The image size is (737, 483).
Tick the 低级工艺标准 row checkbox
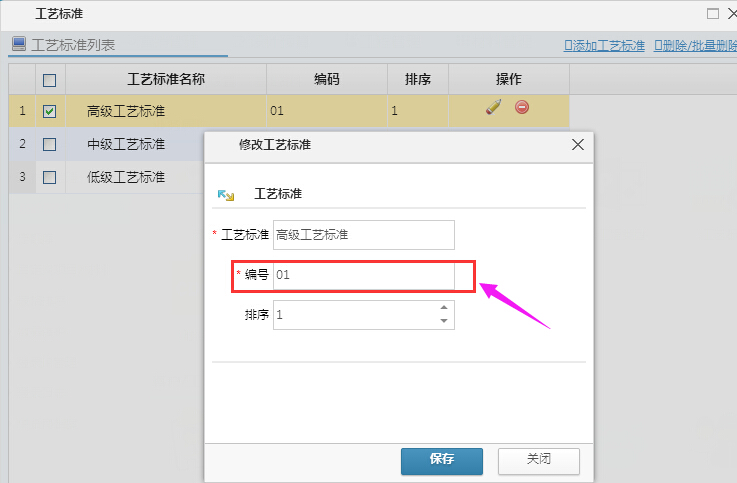pyautogui.click(x=49, y=178)
